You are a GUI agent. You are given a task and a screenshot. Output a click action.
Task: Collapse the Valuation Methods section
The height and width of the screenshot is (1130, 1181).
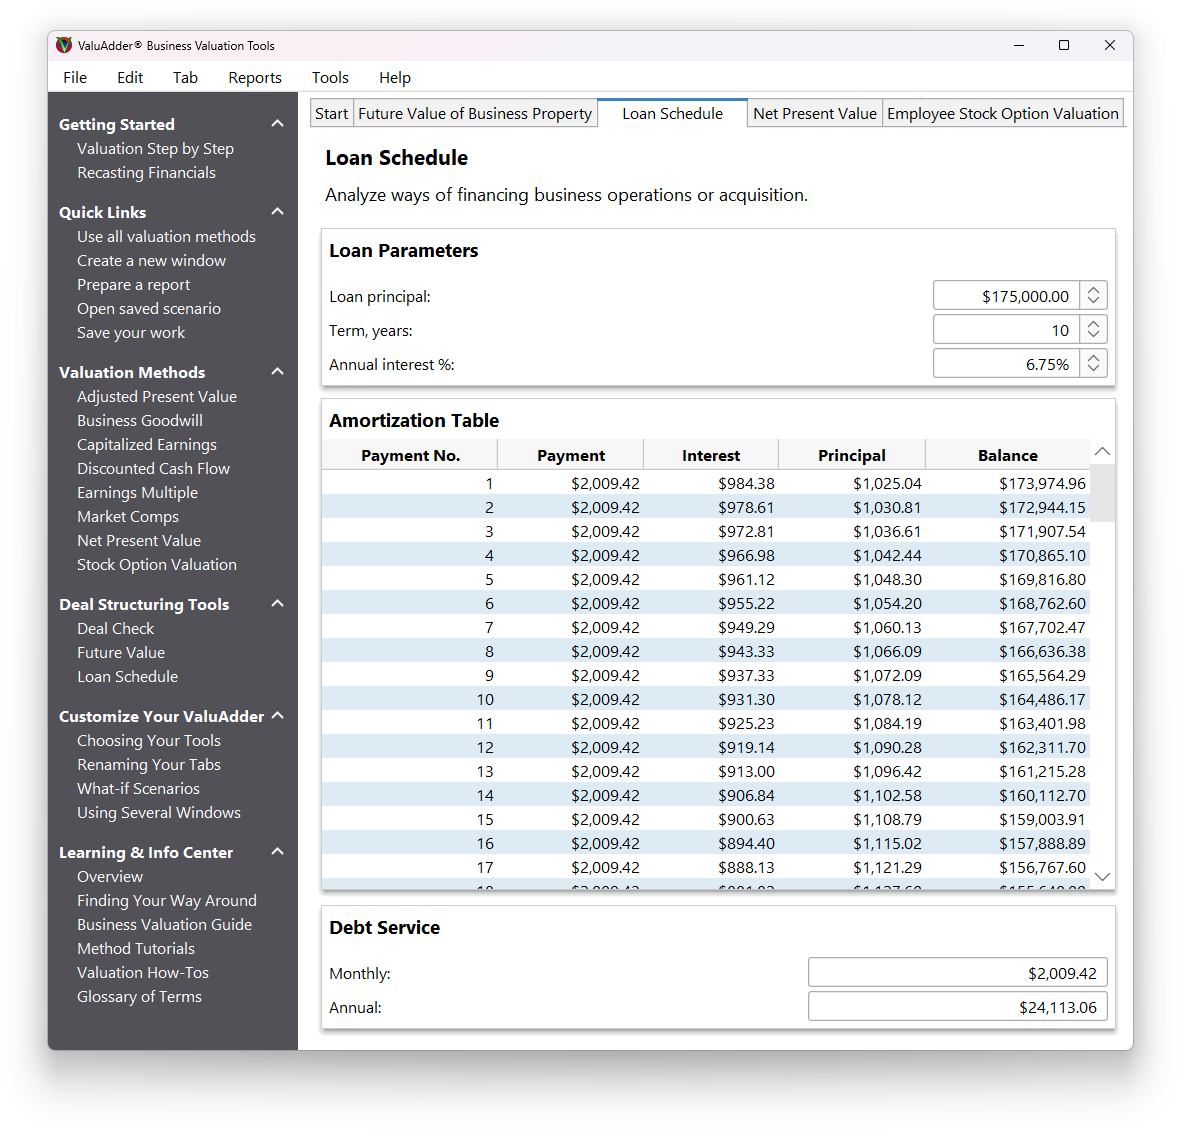click(x=277, y=371)
